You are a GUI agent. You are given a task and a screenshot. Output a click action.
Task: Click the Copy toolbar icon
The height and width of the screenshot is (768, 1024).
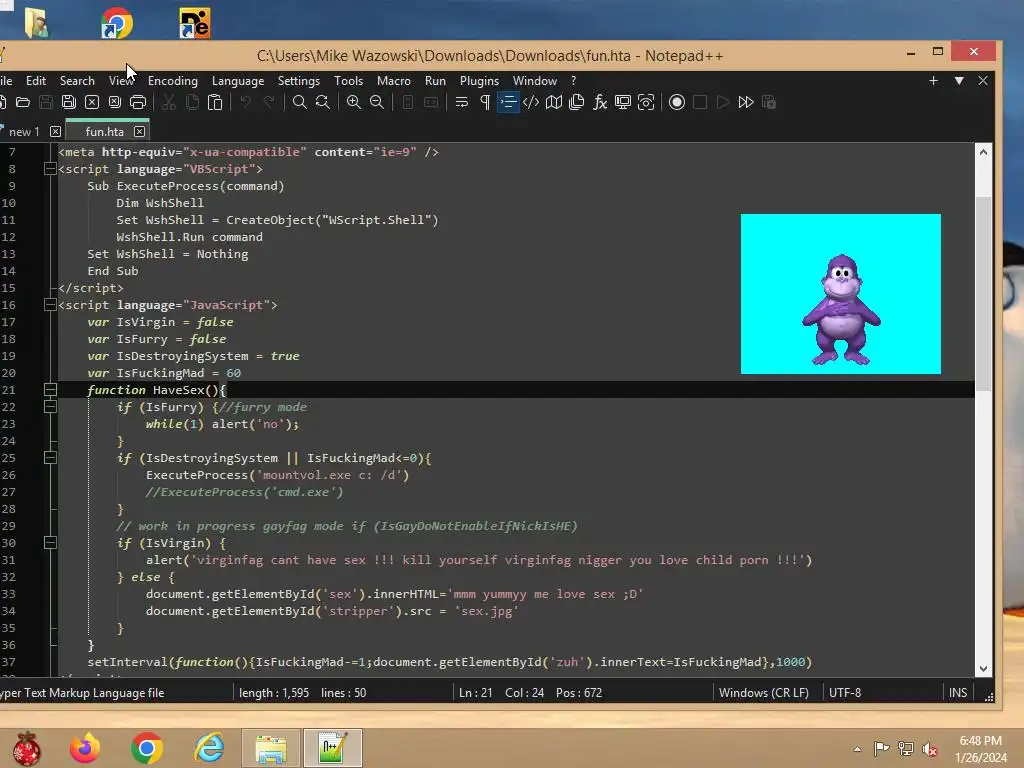coord(192,103)
